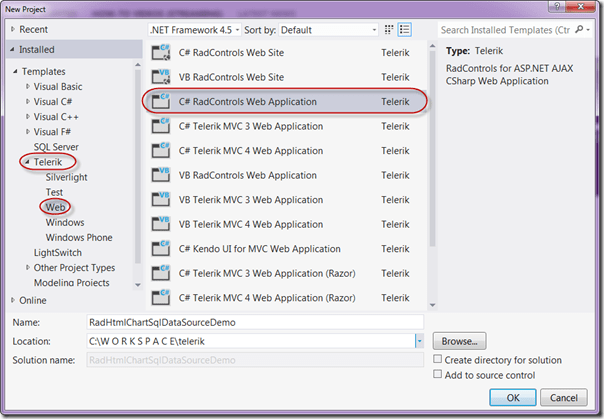Check Add to source control
Viewport: 604px width, 419px height.
click(438, 374)
